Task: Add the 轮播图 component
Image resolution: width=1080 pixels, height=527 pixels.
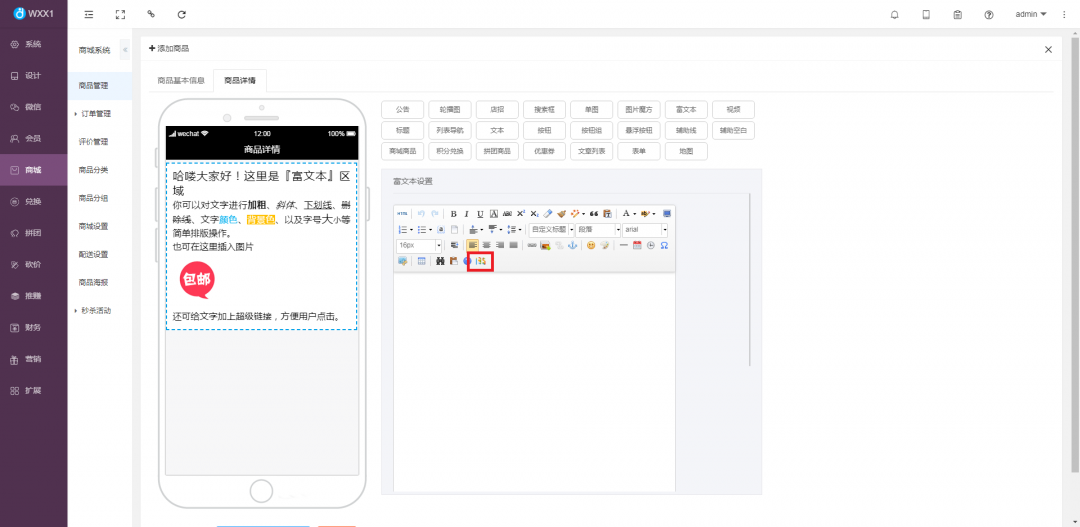Action: (449, 109)
